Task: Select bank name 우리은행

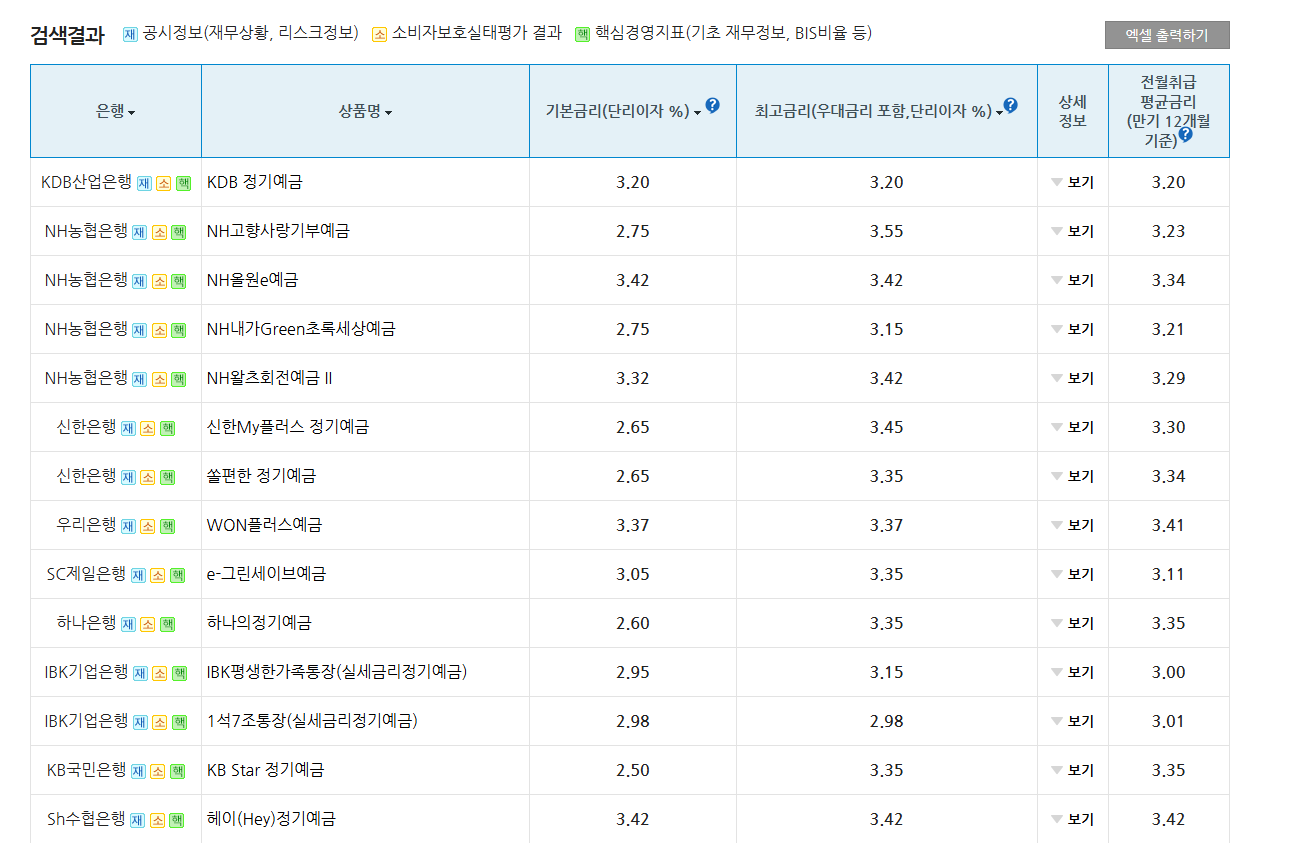Action: pyautogui.click(x=87, y=525)
